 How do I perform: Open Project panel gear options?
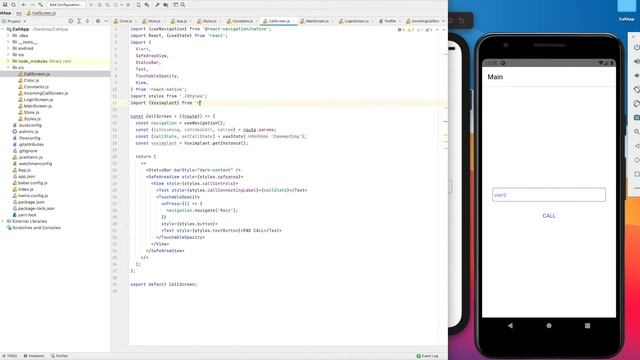(x=98, y=21)
